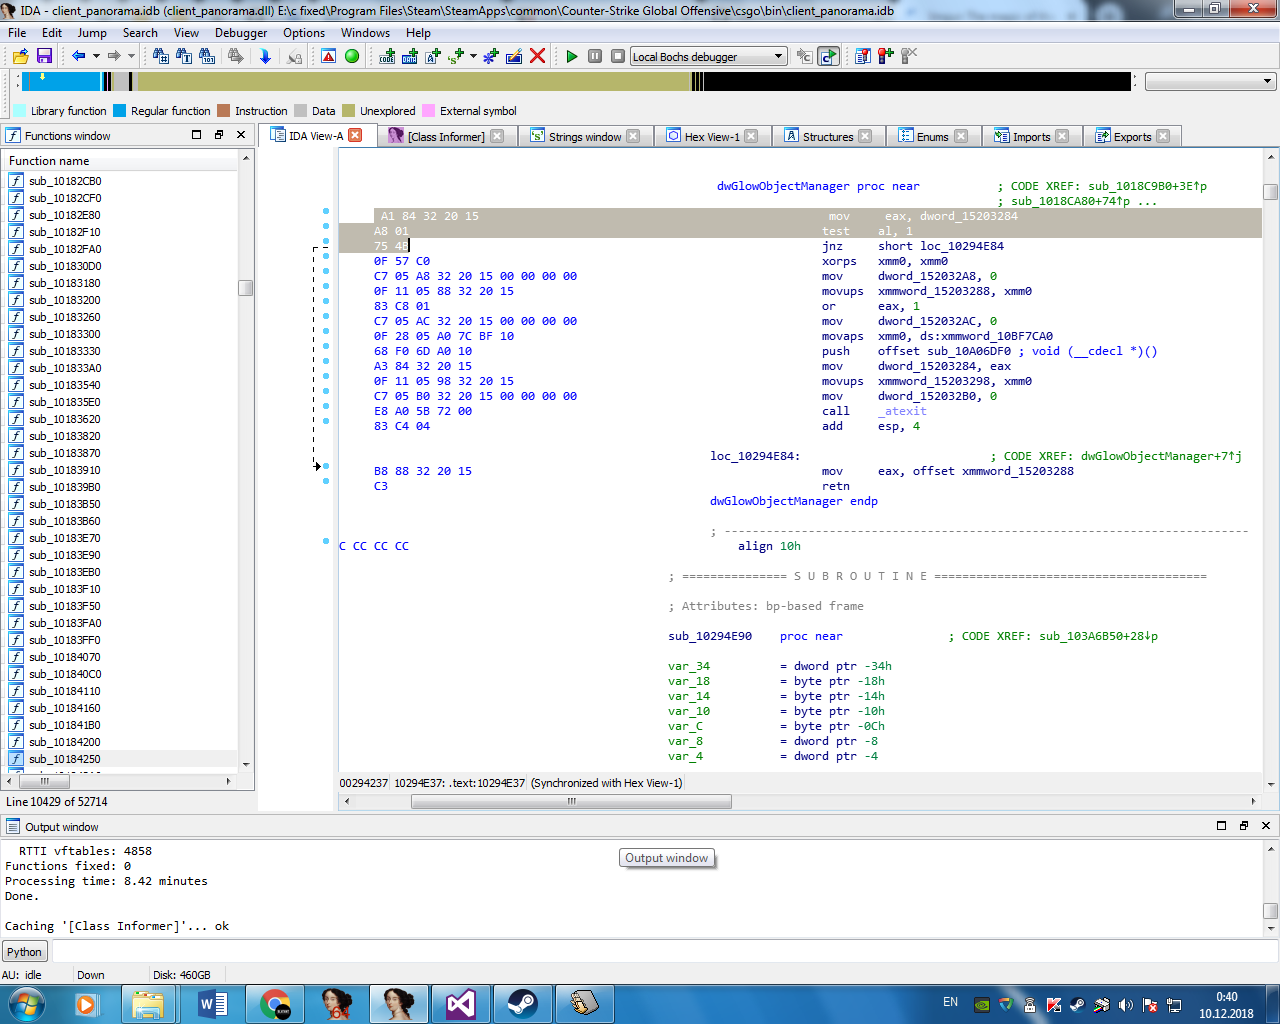Click the Regular function color swatch

120,111
